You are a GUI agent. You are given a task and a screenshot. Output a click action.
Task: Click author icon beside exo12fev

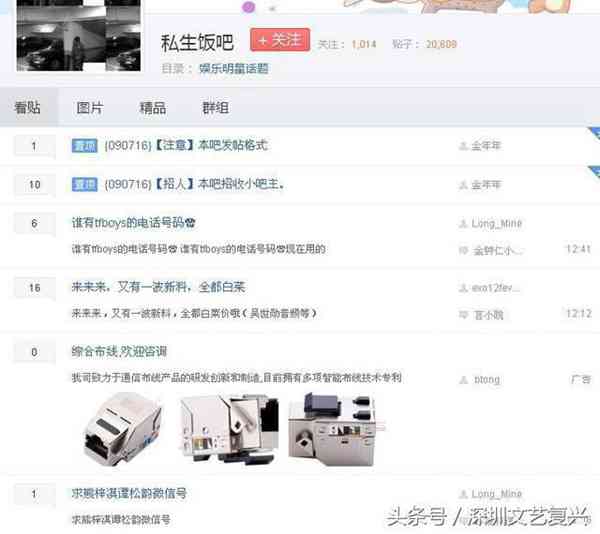462,288
